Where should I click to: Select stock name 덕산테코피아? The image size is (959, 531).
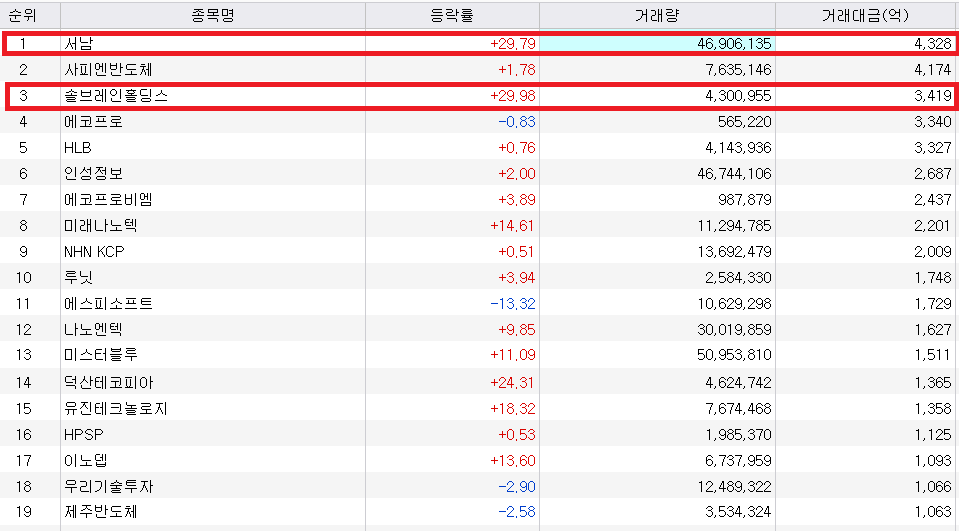(108, 382)
